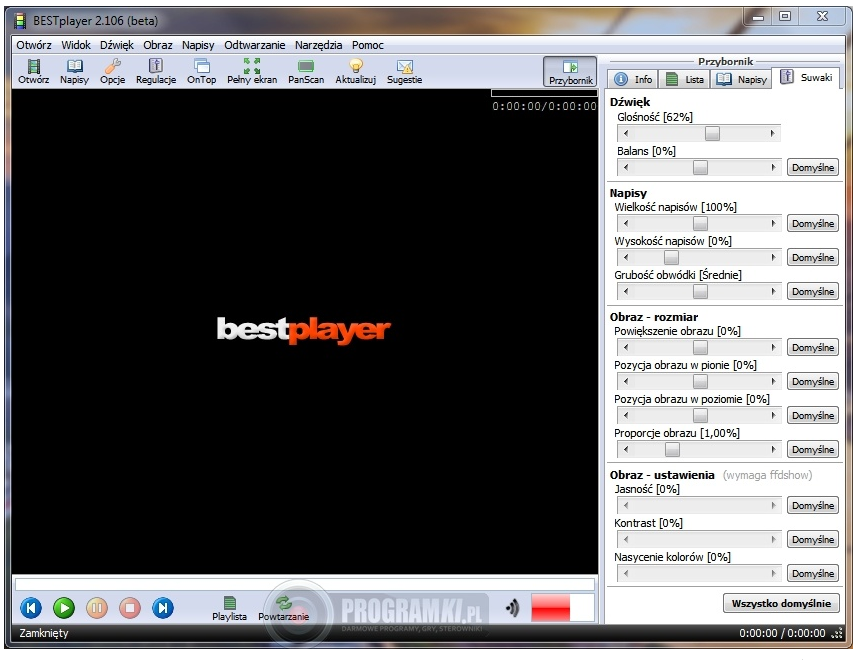This screenshot has width=857, height=660.
Task: Click the Regulacje toolbar icon
Action: coord(156,72)
